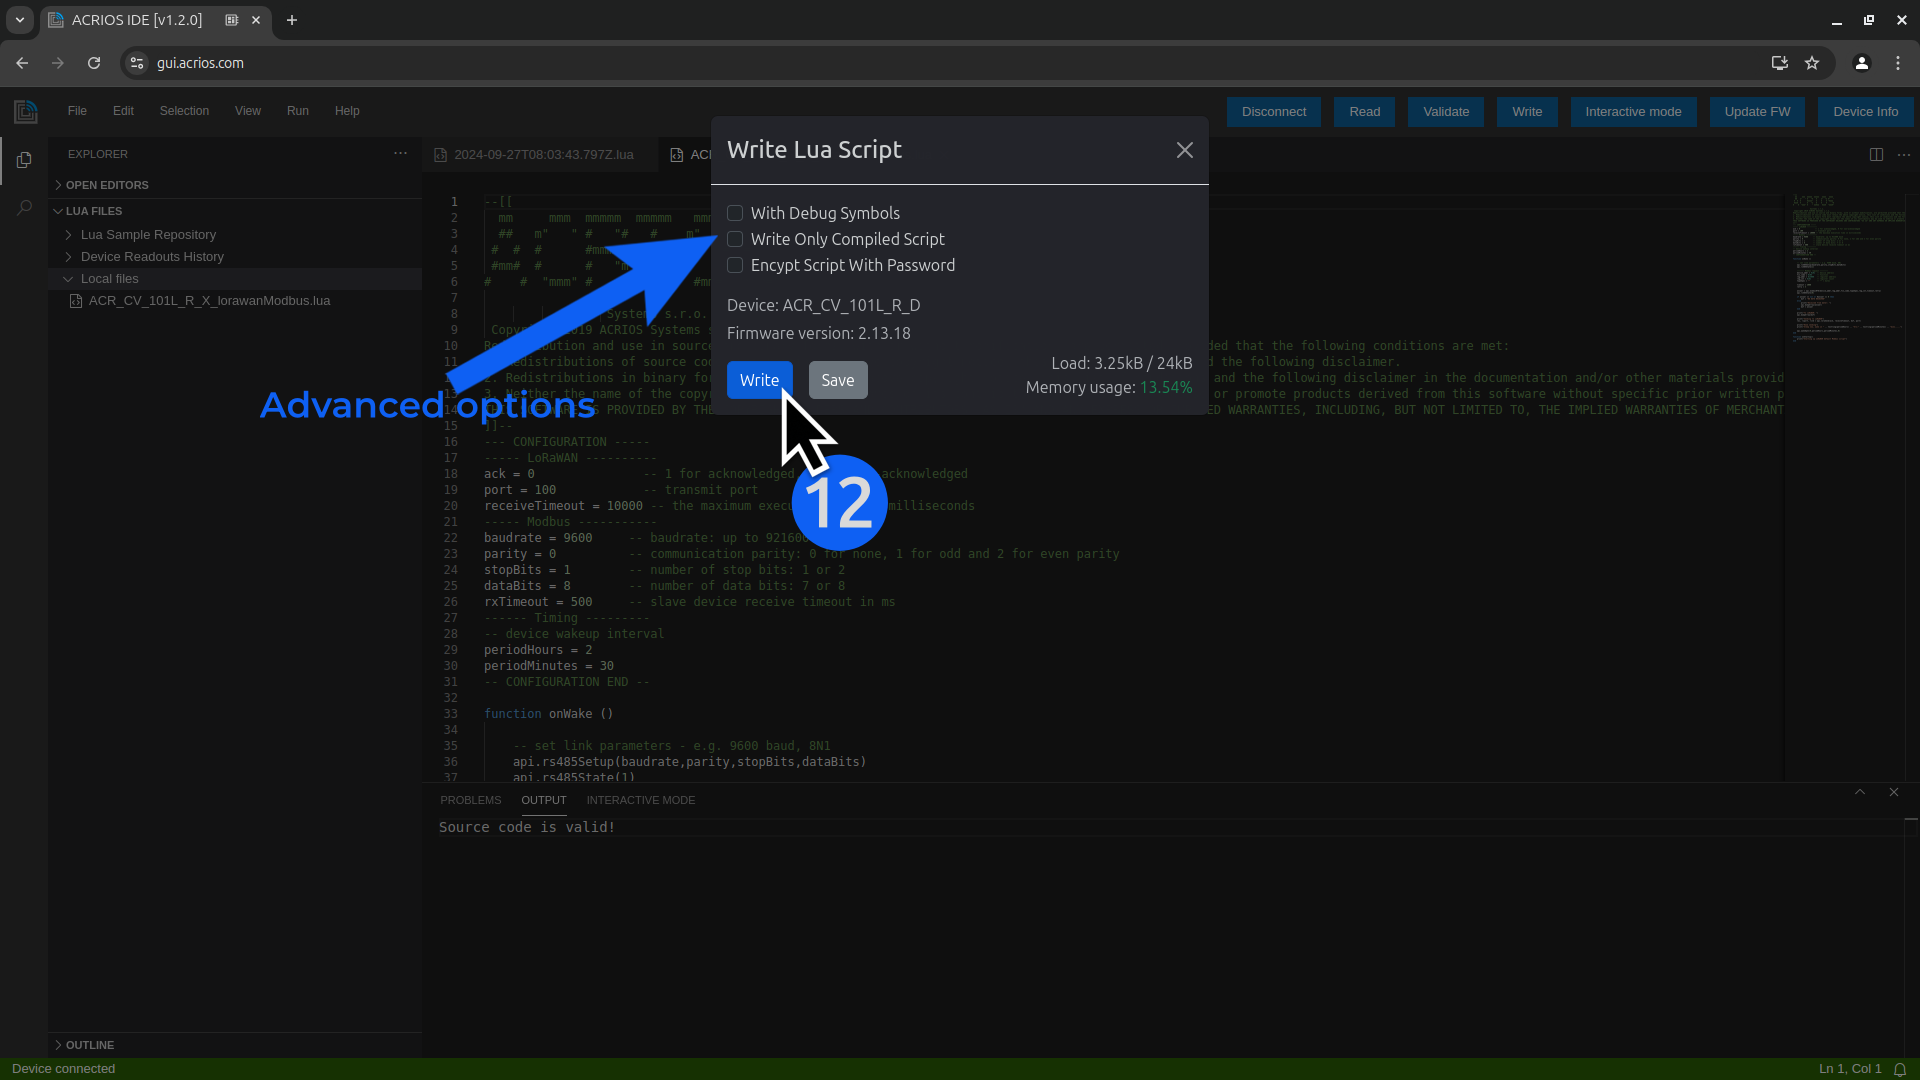Image resolution: width=1920 pixels, height=1080 pixels.
Task: Enable Encrypt Script With Password checkbox
Action: [735, 265]
